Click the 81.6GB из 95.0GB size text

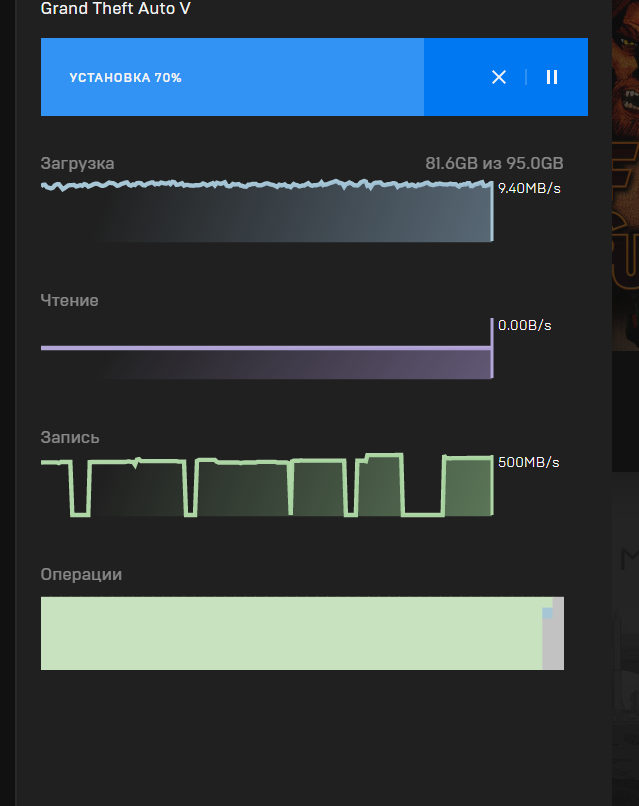click(494, 163)
